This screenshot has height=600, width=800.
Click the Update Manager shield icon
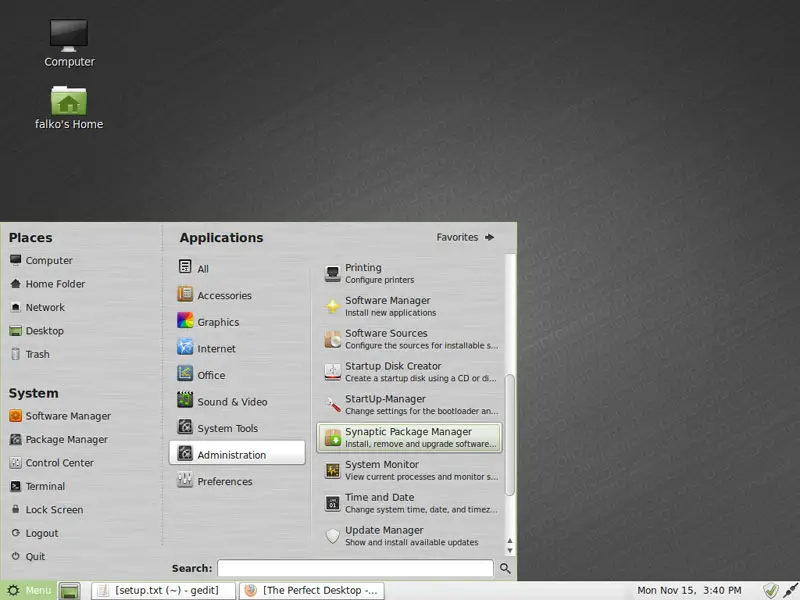click(x=334, y=536)
